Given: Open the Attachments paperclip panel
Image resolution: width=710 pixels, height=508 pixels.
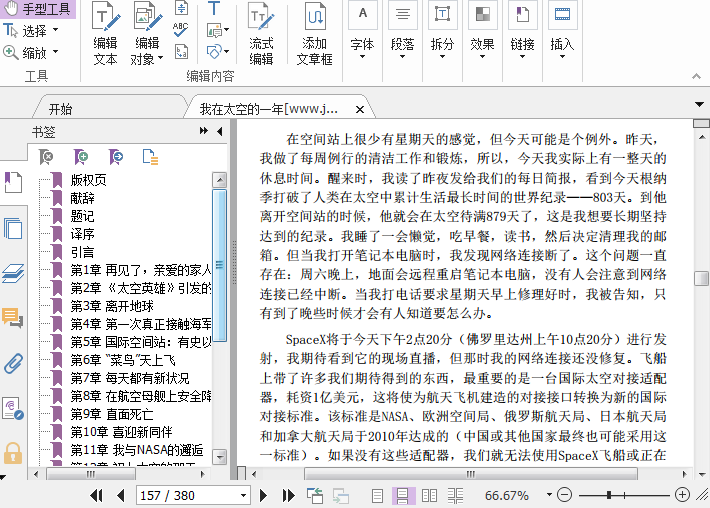Looking at the screenshot, I should [x=13, y=362].
